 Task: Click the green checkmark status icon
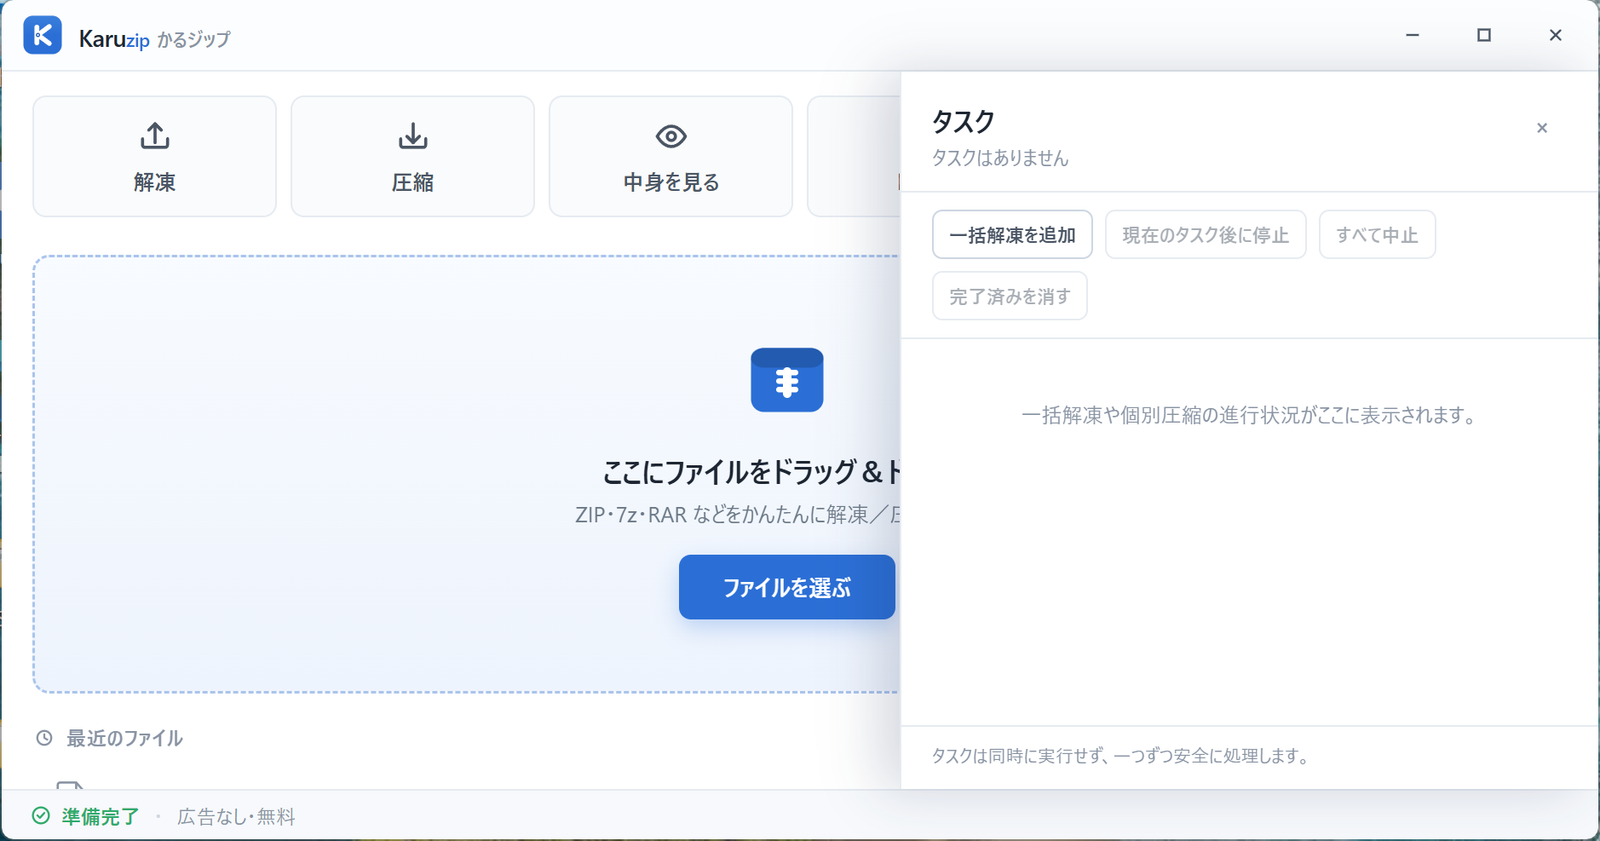click(41, 816)
